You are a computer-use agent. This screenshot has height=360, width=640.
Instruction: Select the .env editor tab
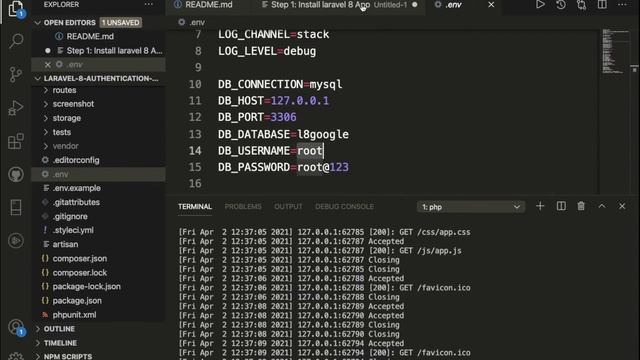[453, 5]
